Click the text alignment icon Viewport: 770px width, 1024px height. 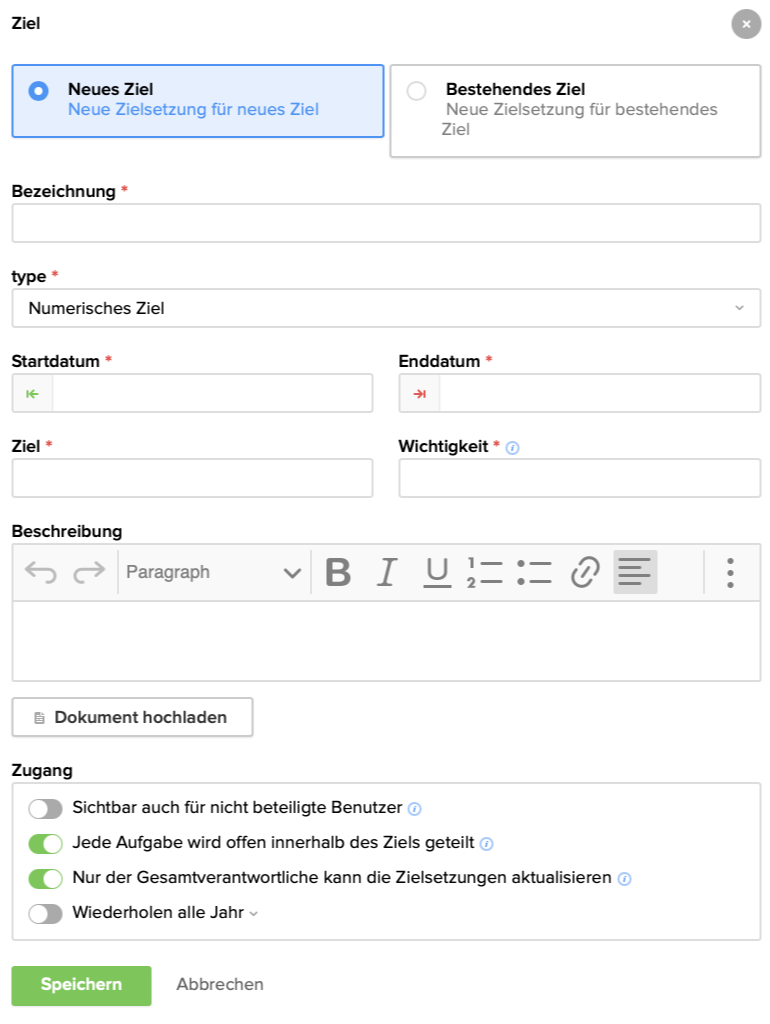(x=635, y=572)
